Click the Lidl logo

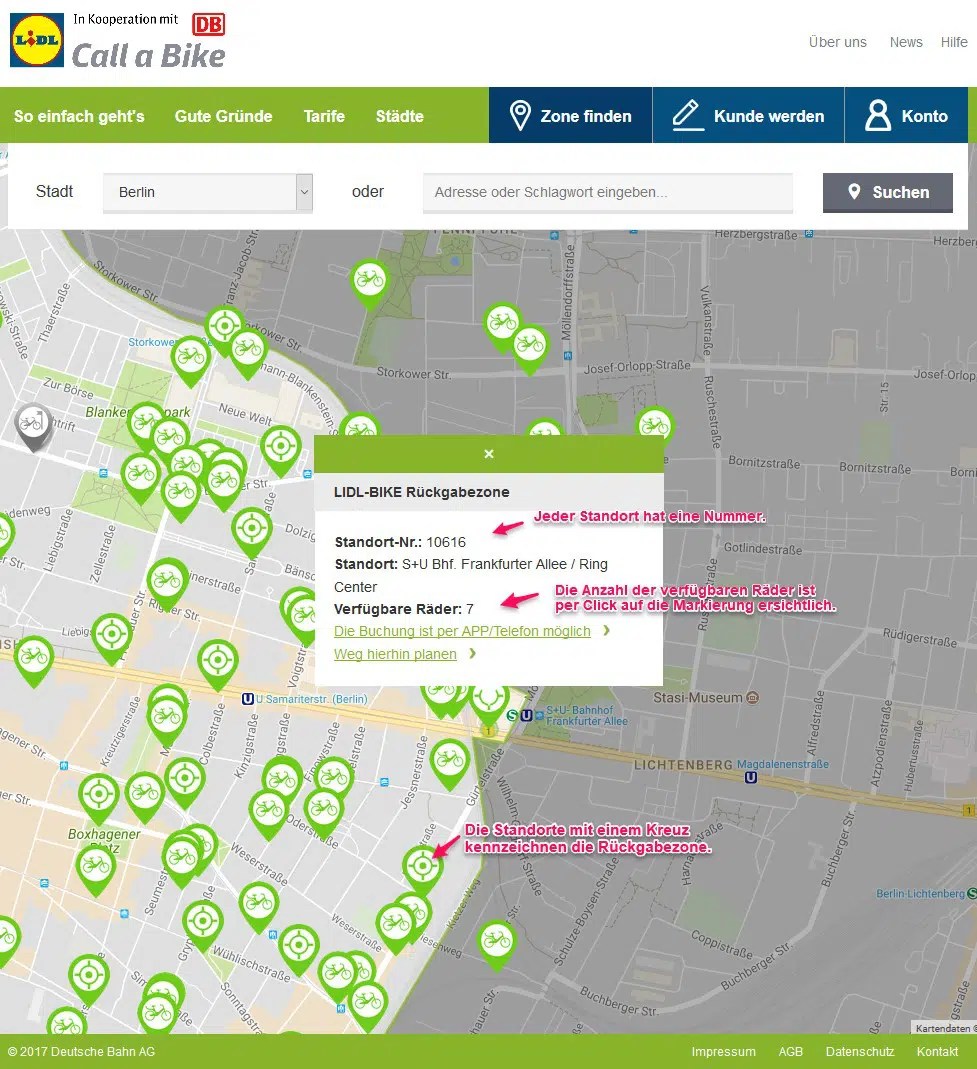pyautogui.click(x=37, y=40)
